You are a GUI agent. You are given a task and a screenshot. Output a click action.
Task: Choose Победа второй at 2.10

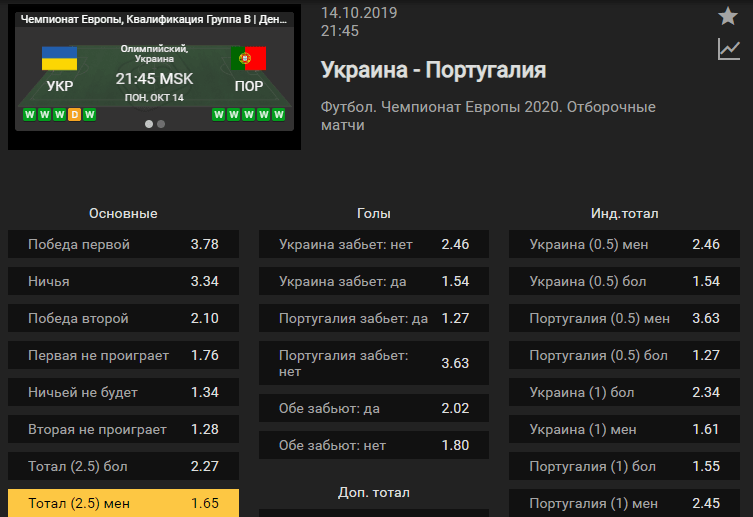(123, 318)
